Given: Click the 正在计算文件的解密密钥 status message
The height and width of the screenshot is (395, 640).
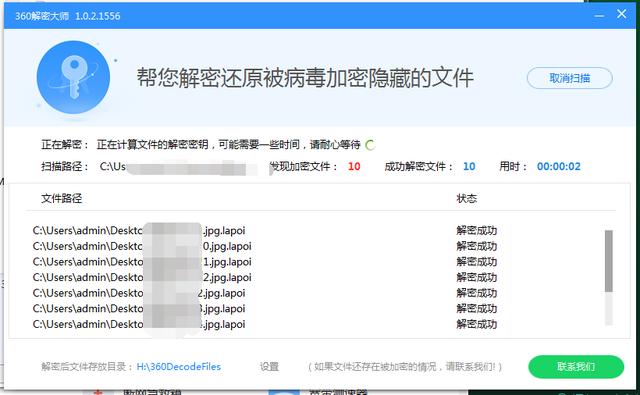Looking at the screenshot, I should (229, 144).
